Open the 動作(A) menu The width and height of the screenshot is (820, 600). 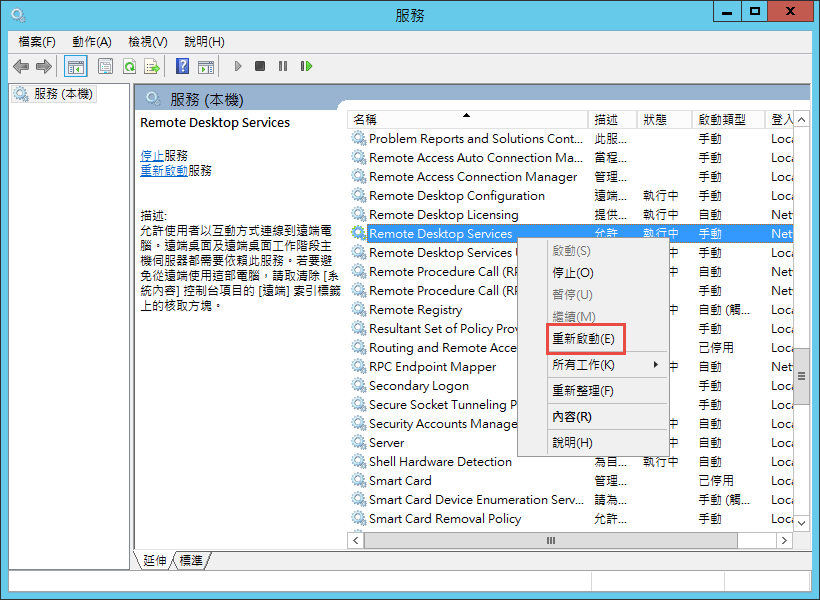click(x=92, y=42)
